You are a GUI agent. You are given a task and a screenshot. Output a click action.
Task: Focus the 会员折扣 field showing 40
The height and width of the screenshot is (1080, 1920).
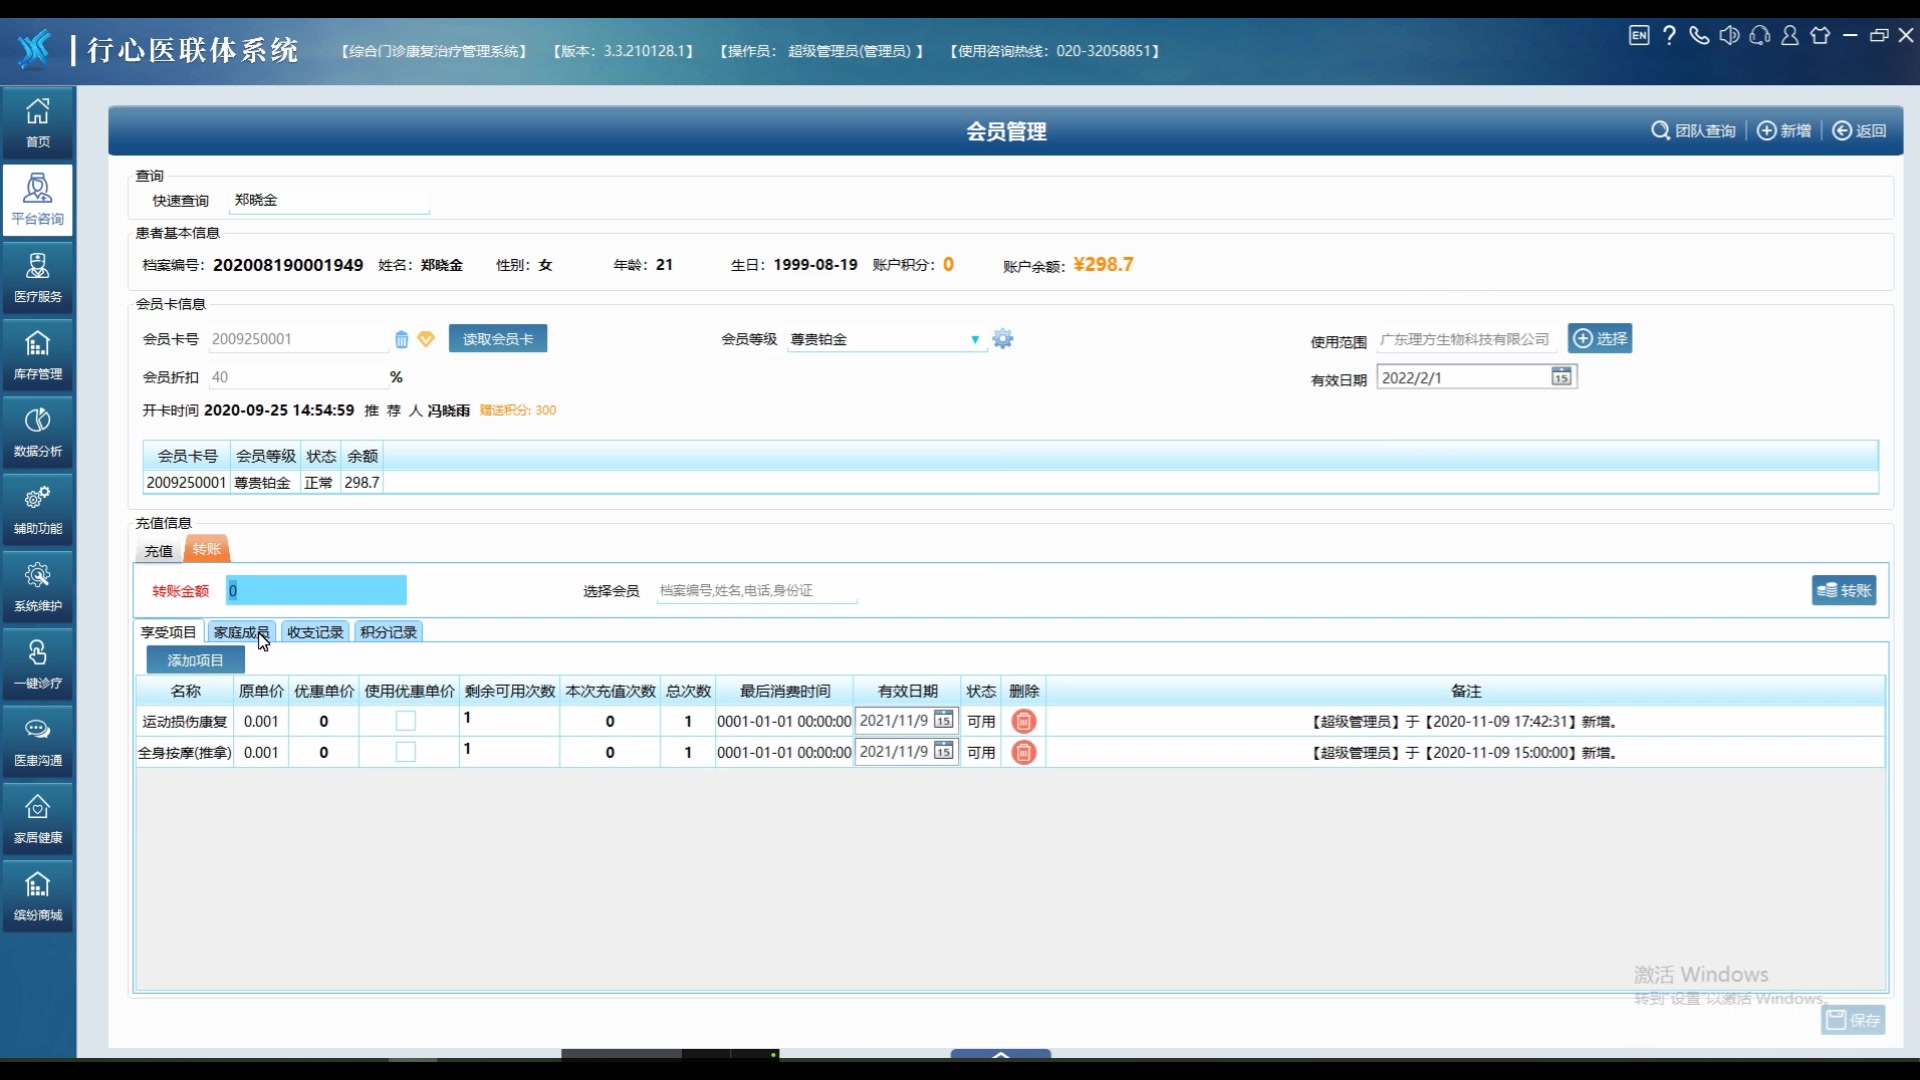tap(297, 377)
